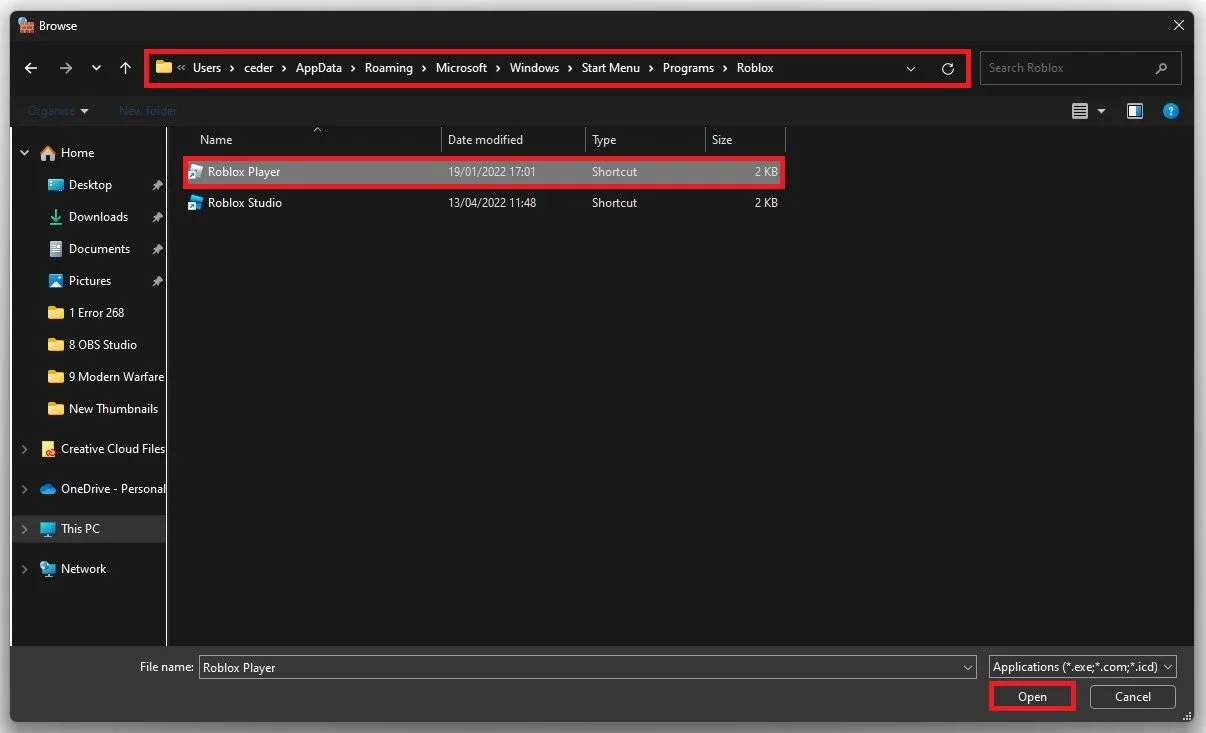The image size is (1206, 733).
Task: Open view options dropdown arrow
Action: pos(1101,111)
